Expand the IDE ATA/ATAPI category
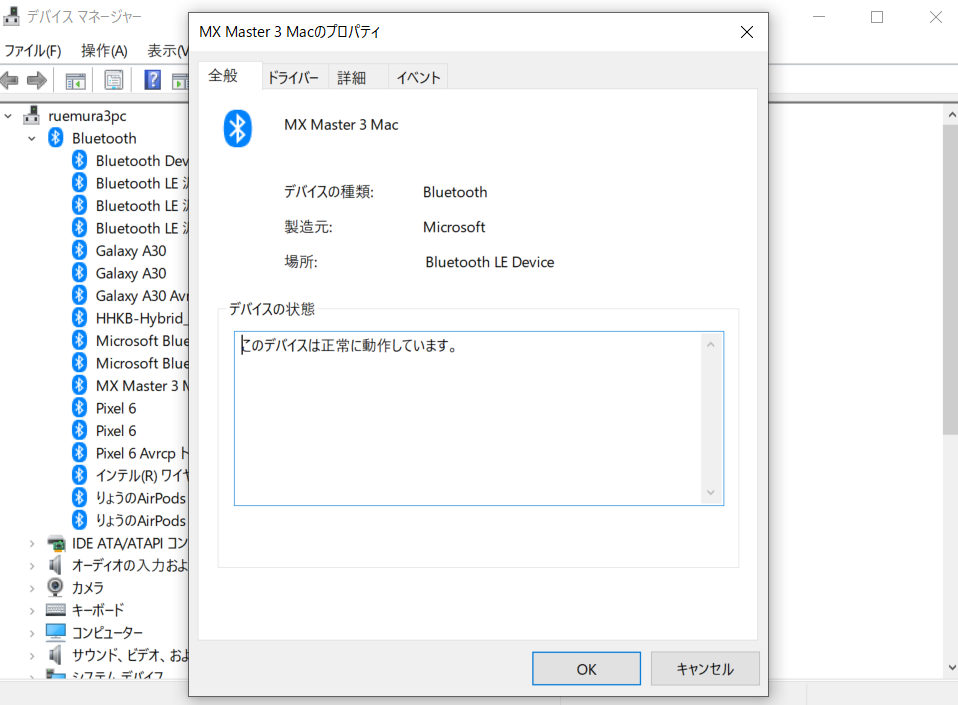The height and width of the screenshot is (705, 958). click(32, 543)
